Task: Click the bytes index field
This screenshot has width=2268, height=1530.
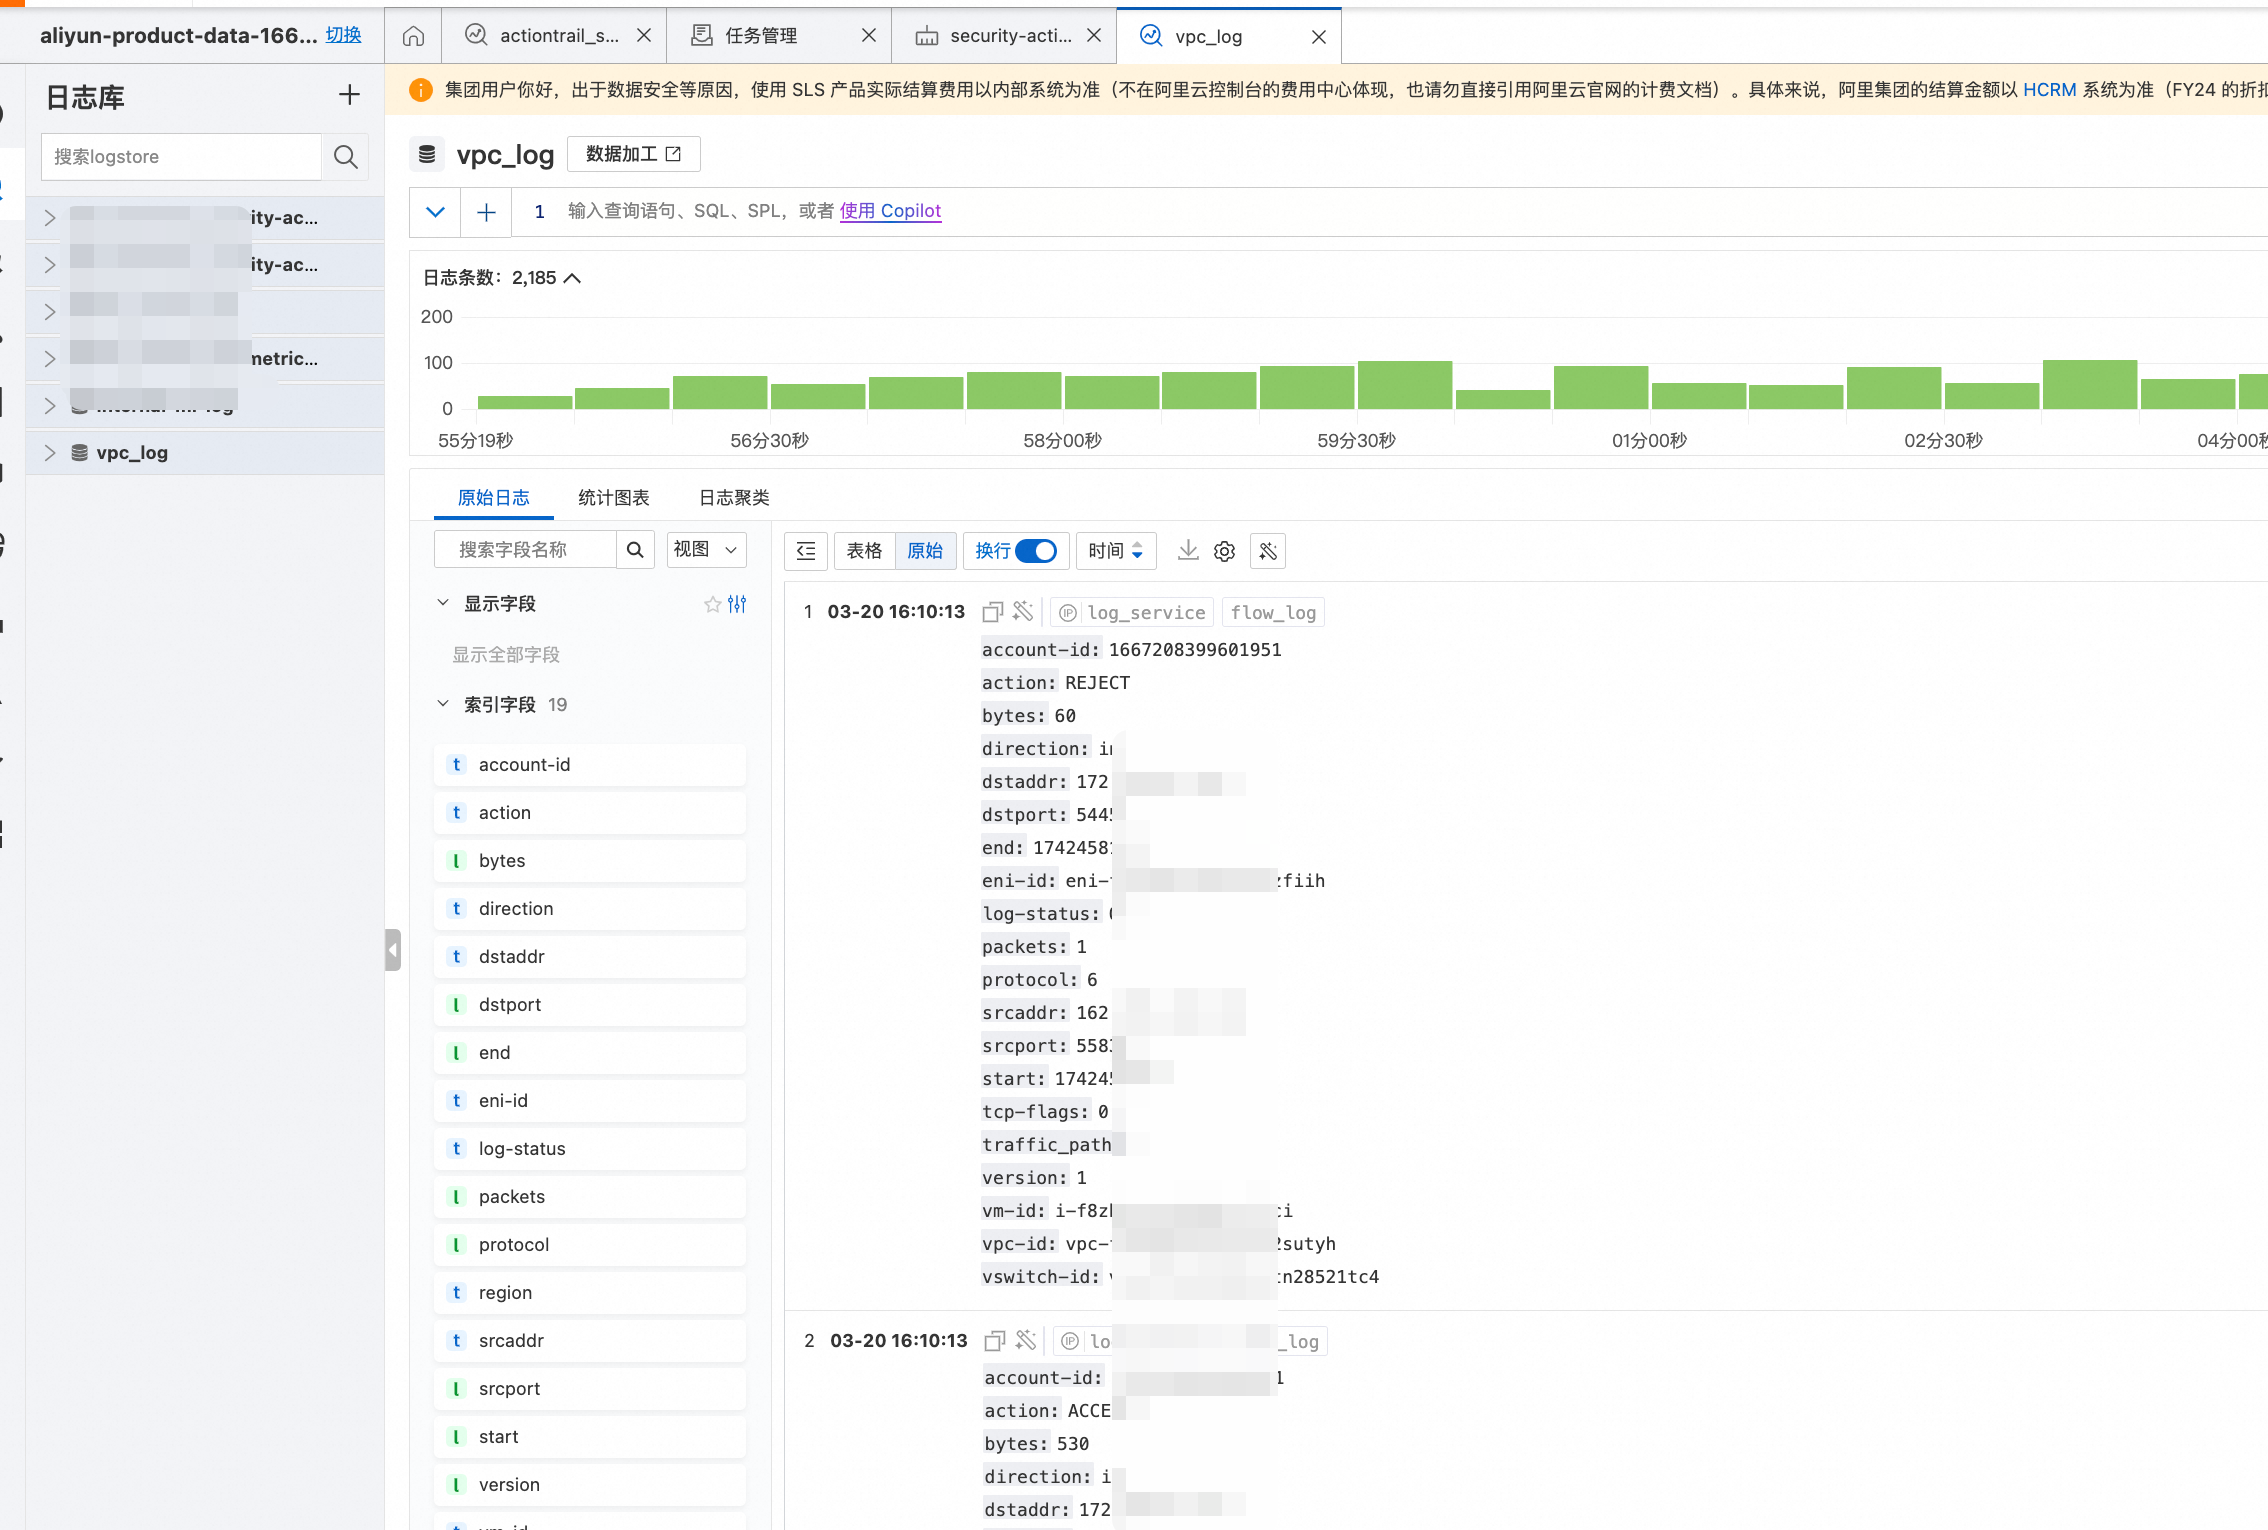Action: tap(590, 861)
